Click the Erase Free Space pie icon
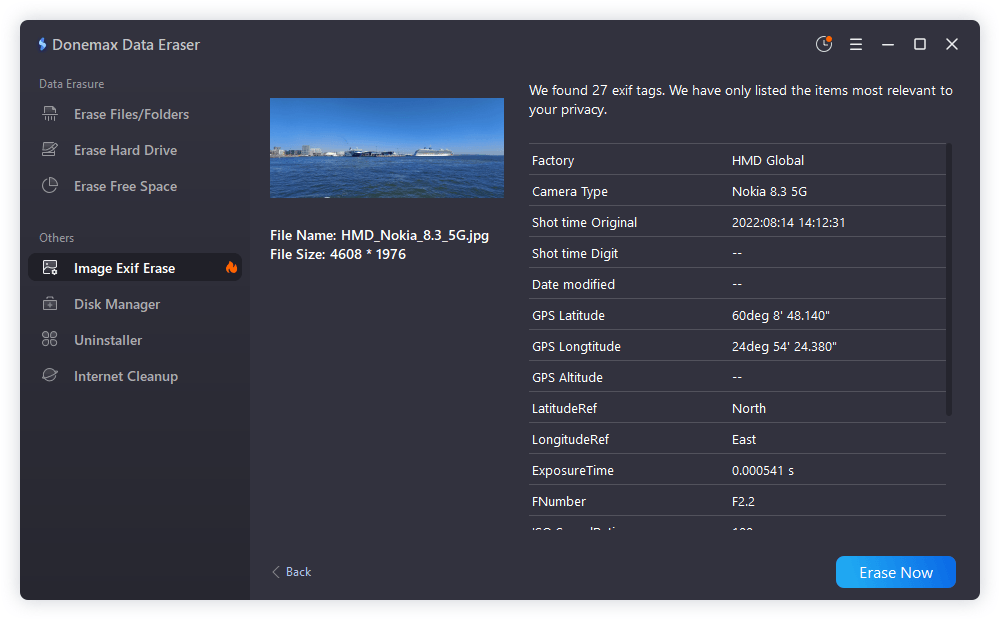Image resolution: width=1000 pixels, height=620 pixels. tap(50, 186)
